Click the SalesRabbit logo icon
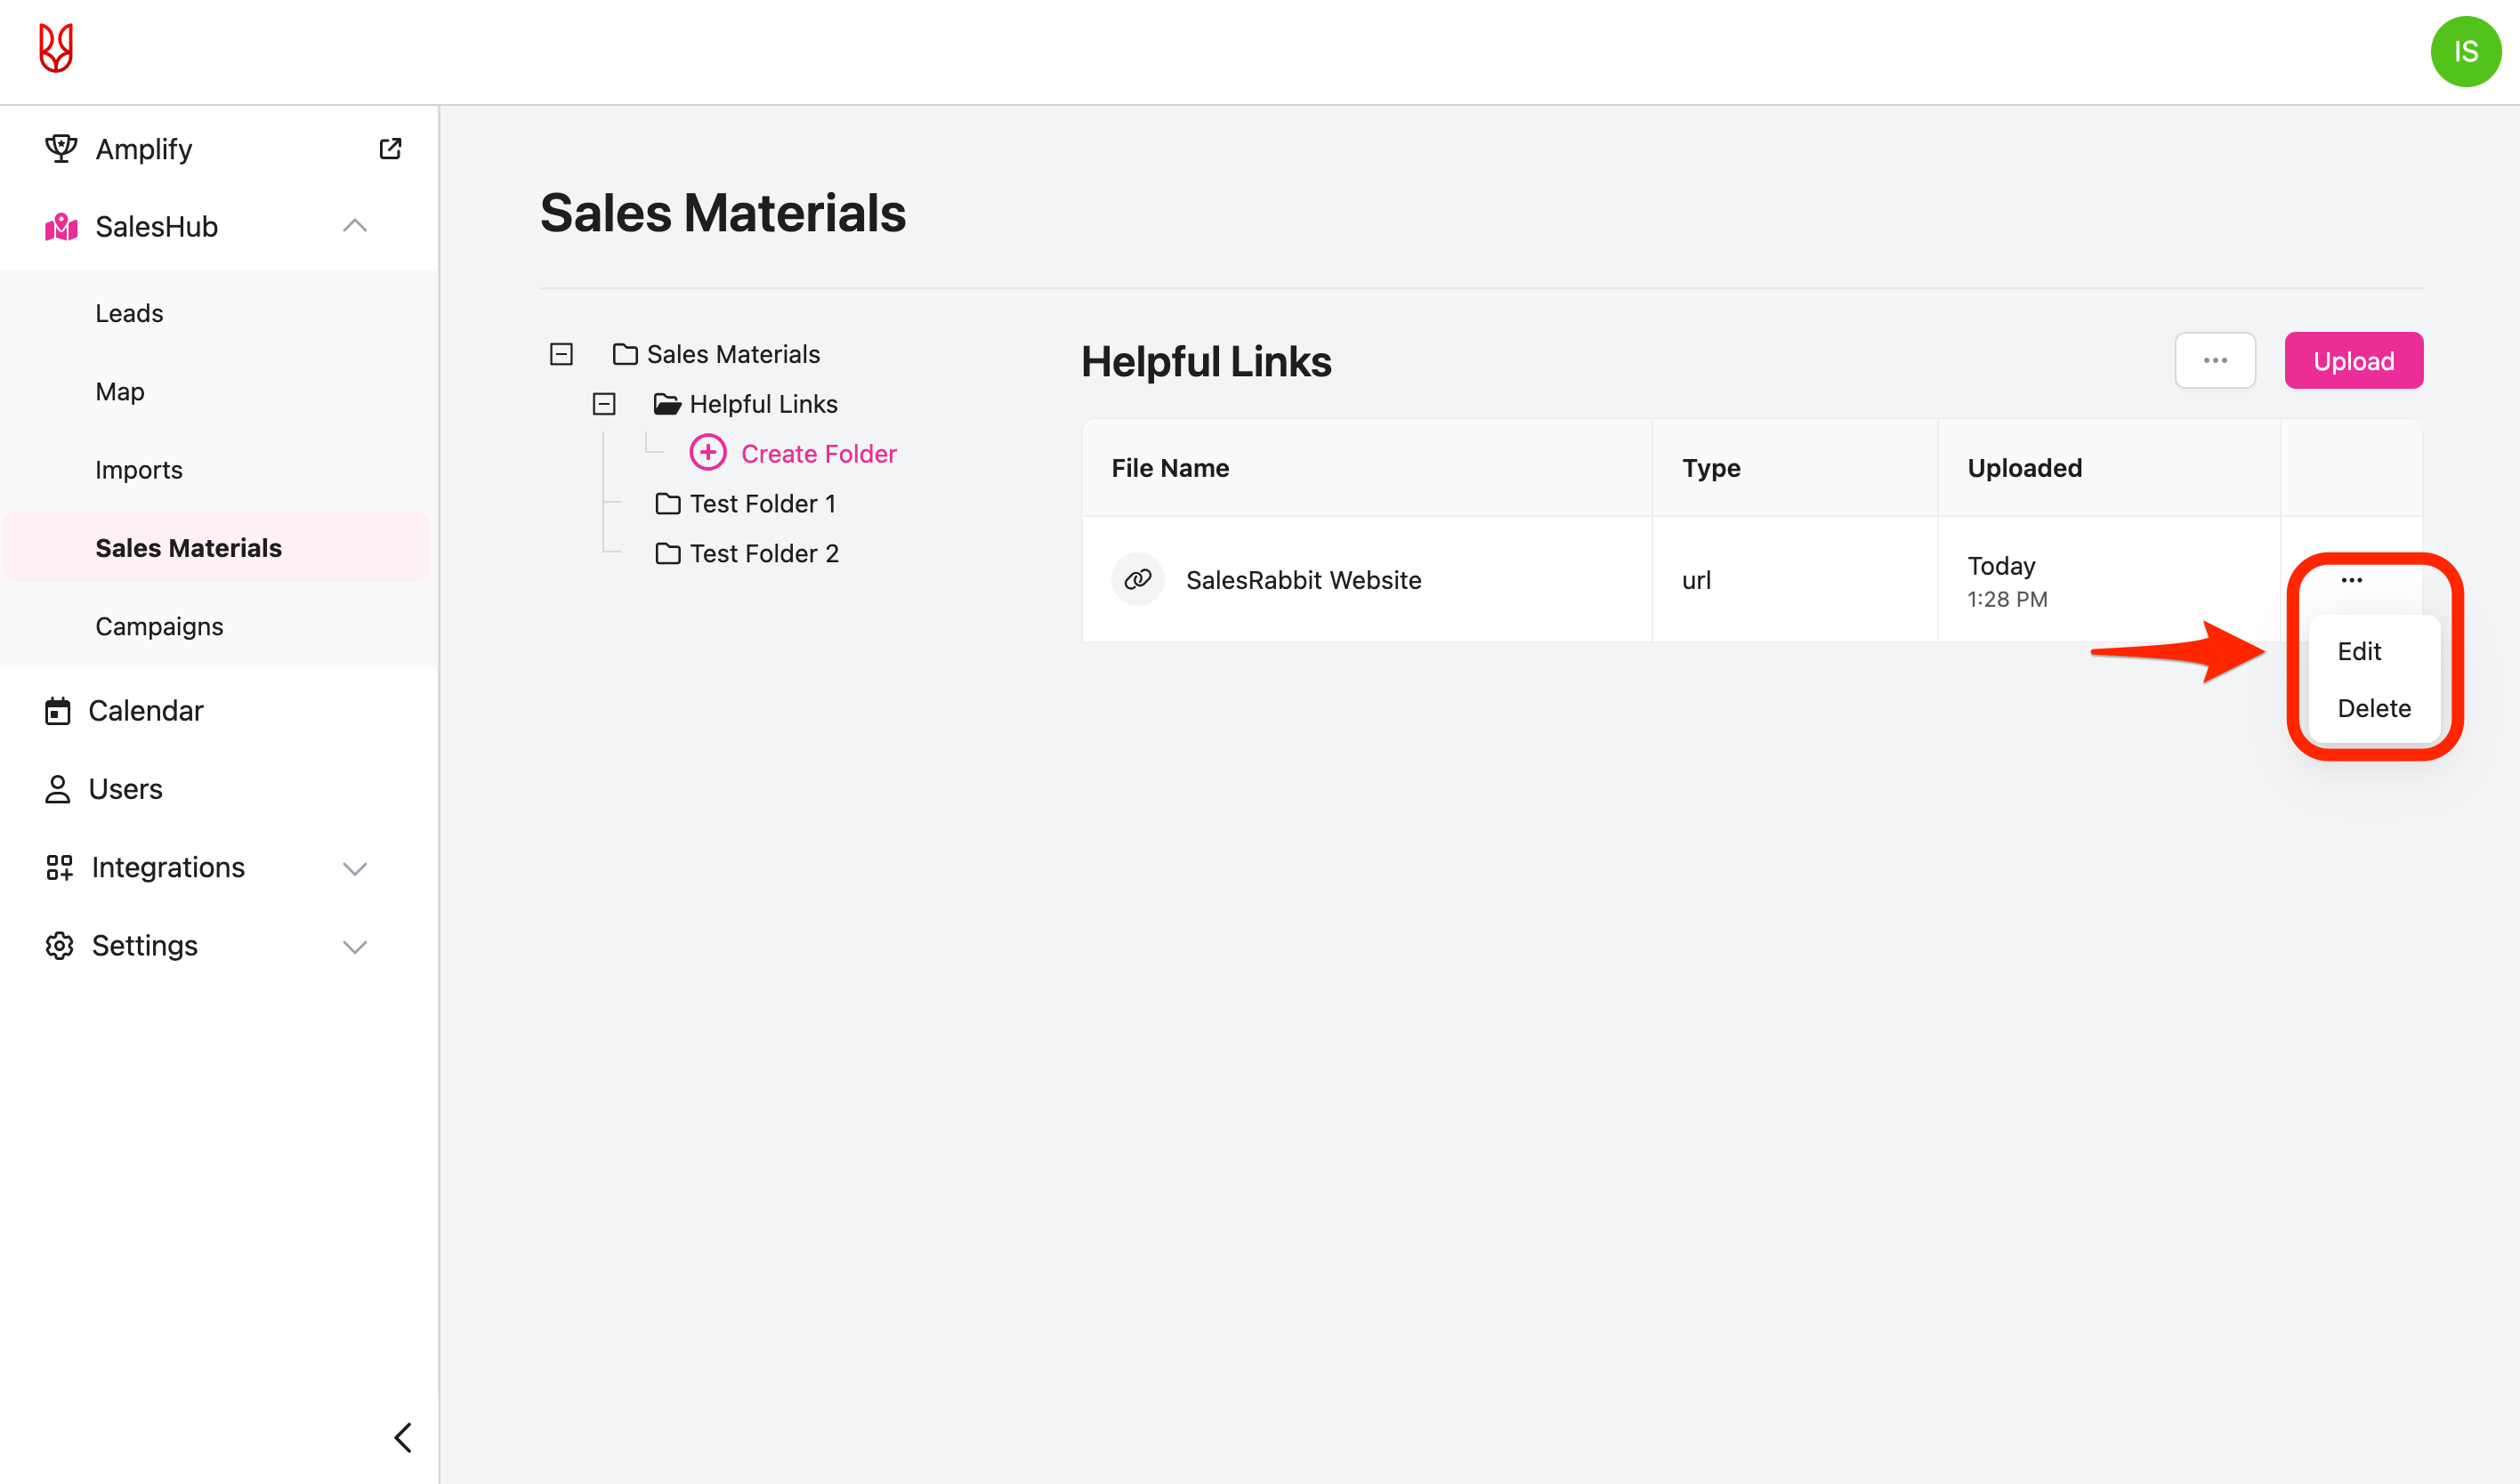This screenshot has height=1484, width=2520. [56, 48]
